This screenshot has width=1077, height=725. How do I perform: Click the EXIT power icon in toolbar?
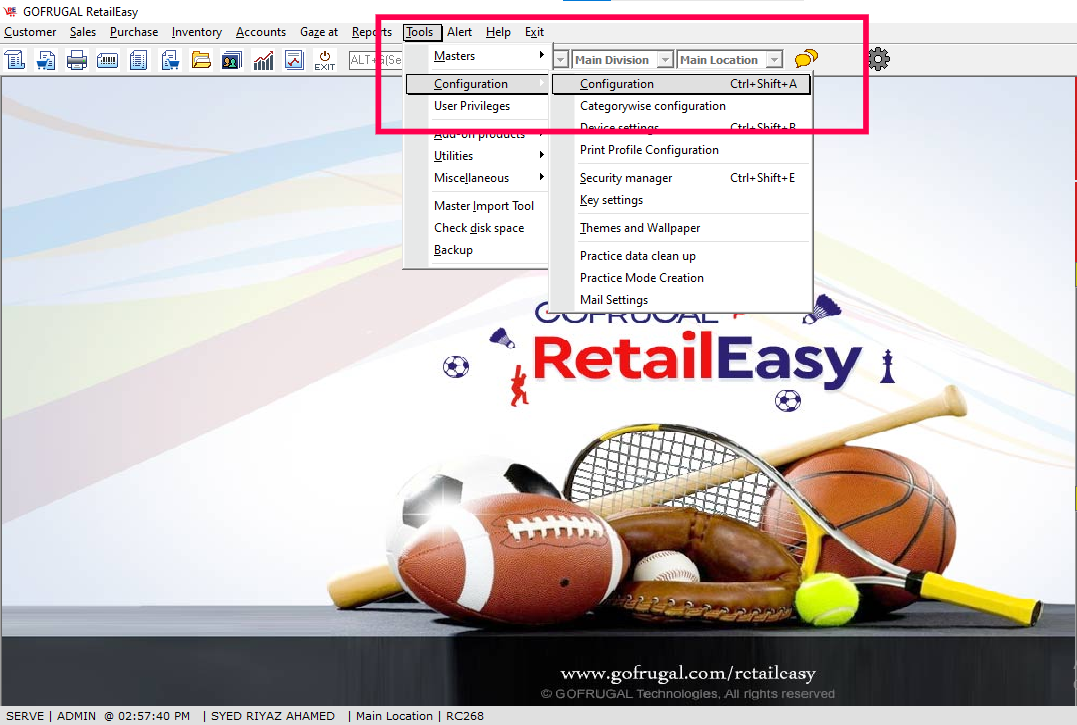click(325, 60)
